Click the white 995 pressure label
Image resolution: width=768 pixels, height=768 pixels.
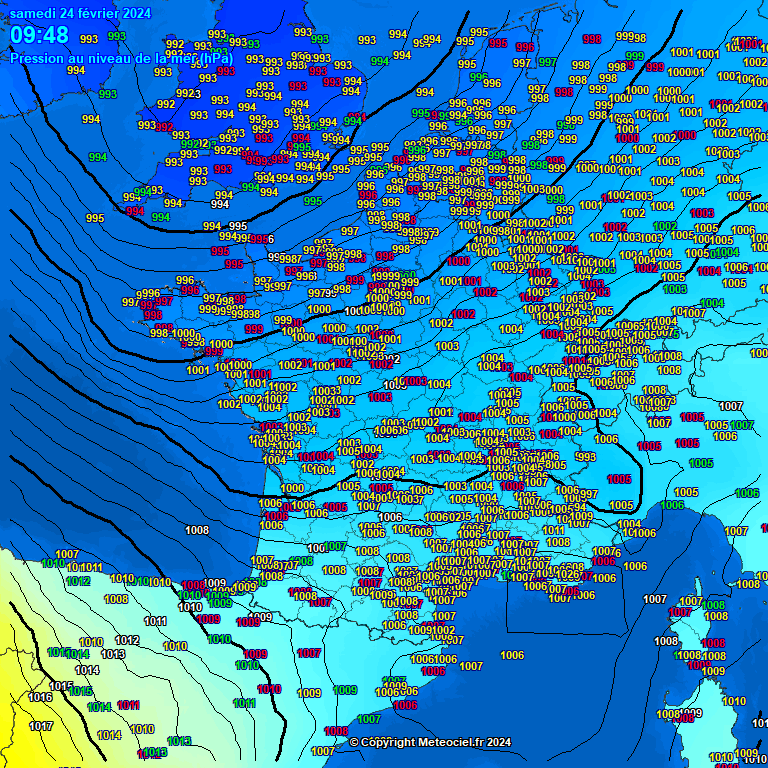click(95, 218)
